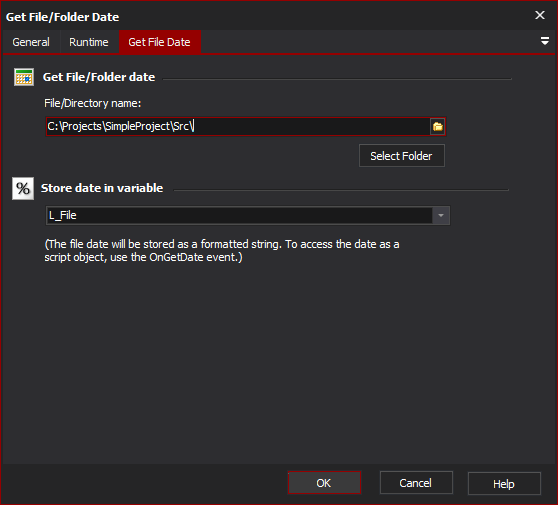The image size is (558, 505).
Task: Open the Runtime tab
Action: click(x=89, y=42)
